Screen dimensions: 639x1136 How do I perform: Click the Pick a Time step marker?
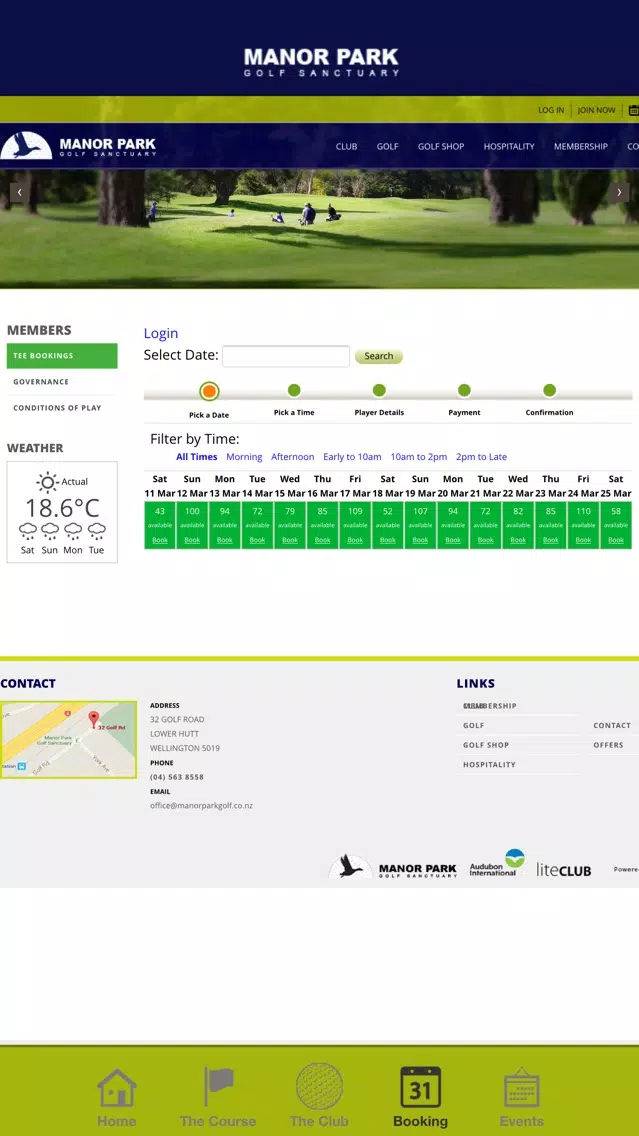[294, 390]
